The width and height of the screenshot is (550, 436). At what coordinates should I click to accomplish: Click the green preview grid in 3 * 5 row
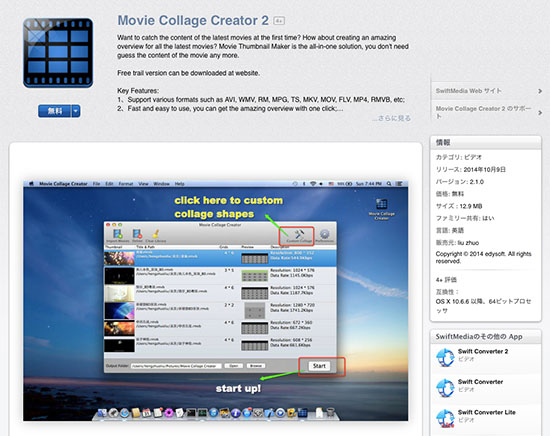click(255, 276)
